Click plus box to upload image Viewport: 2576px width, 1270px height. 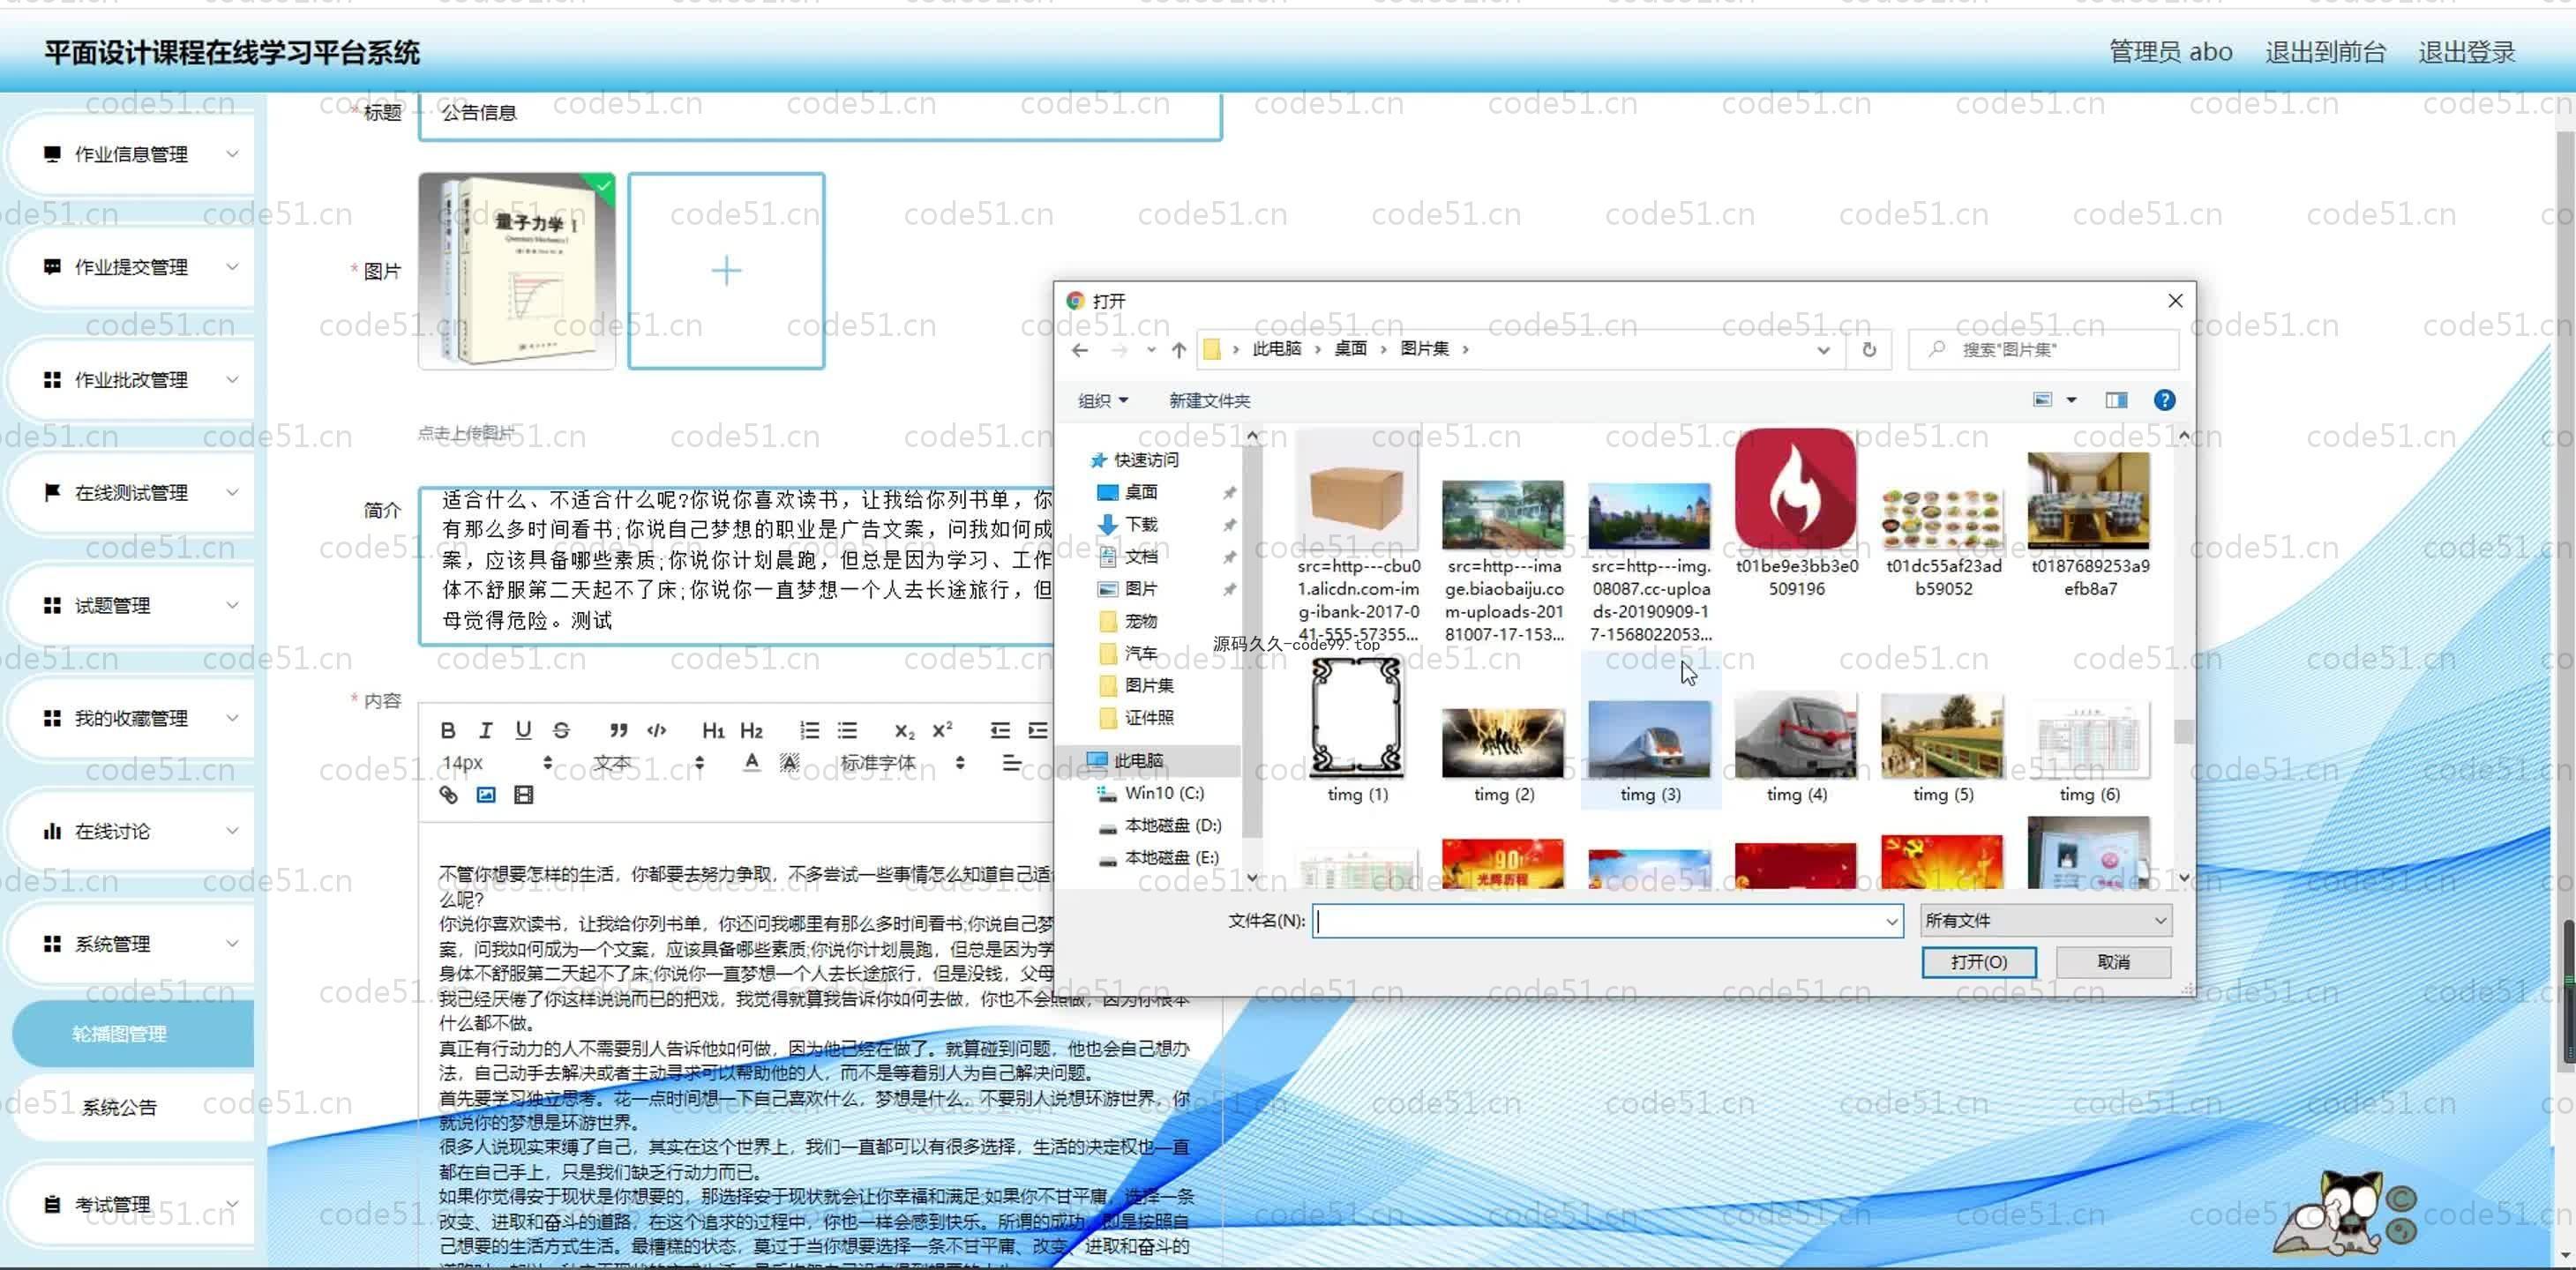tap(726, 271)
